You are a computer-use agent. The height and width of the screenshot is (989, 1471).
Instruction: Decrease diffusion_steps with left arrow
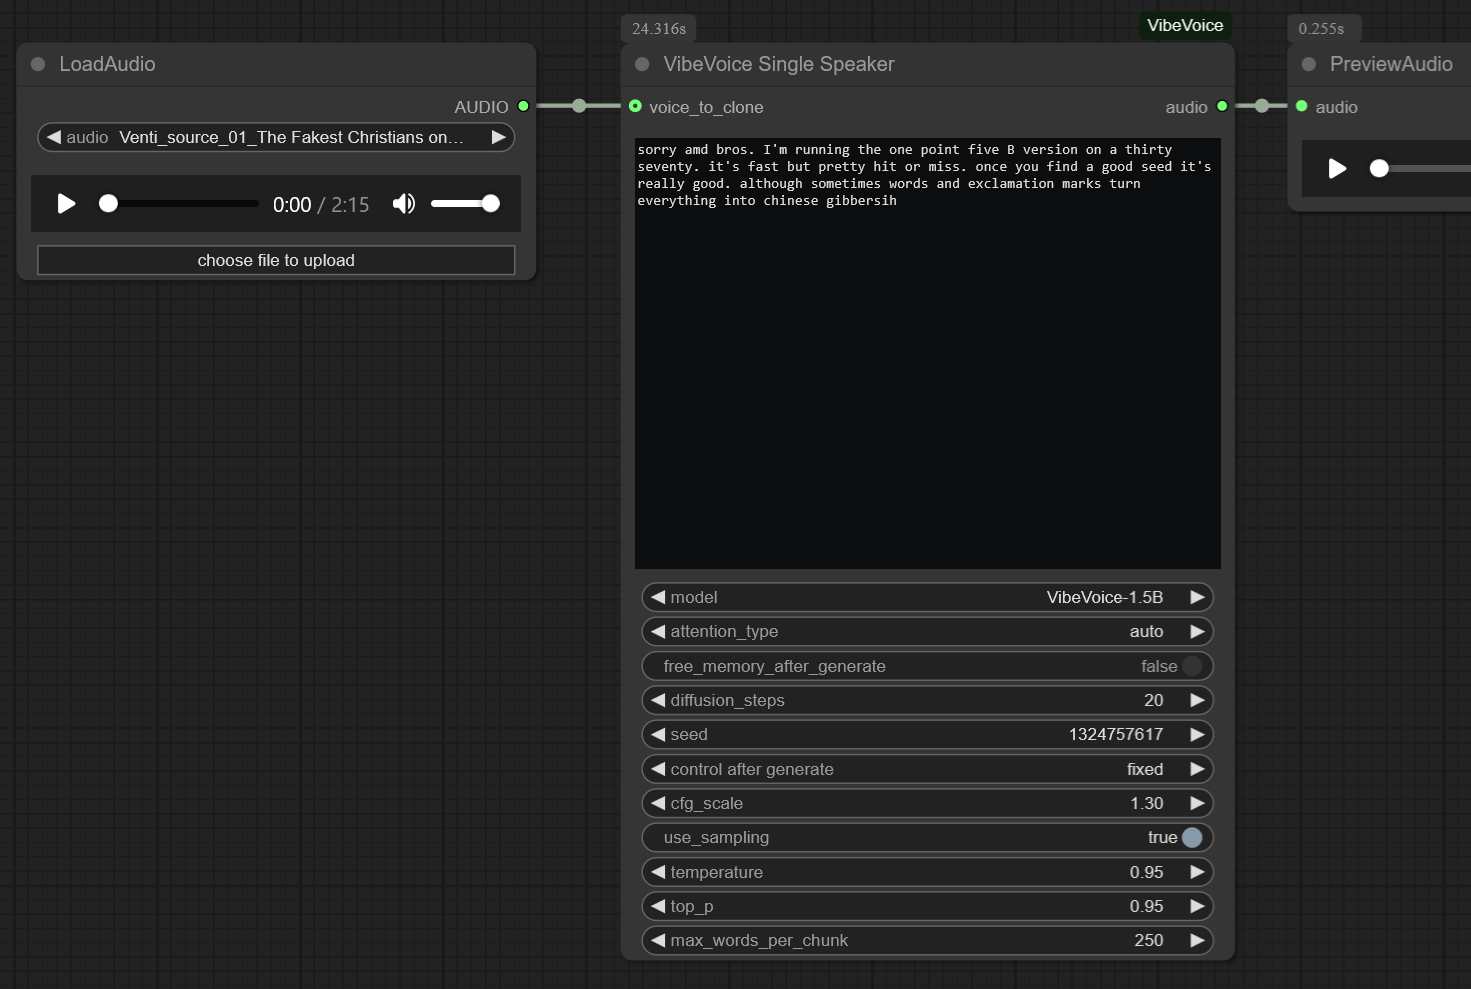point(658,700)
